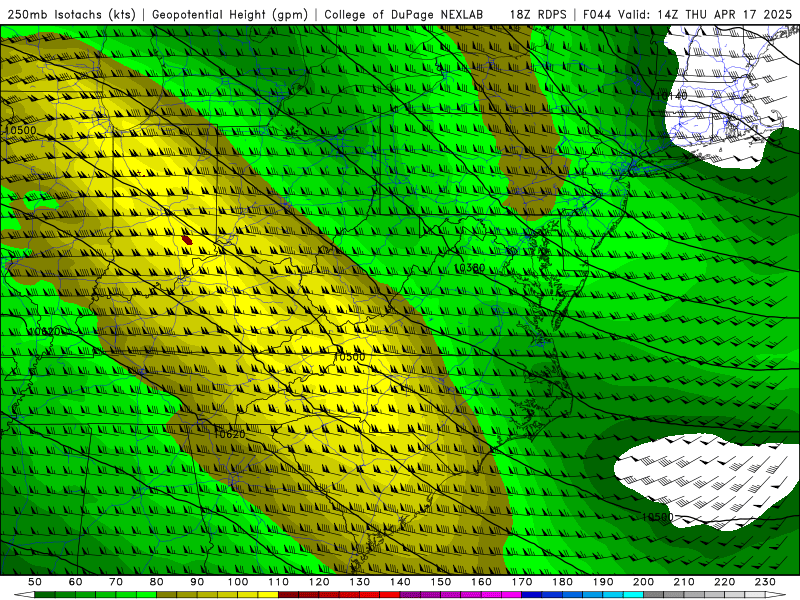Click the "Valid: 14Z THU APR 17 2025" text
This screenshot has height=600, width=800.
coord(705,14)
